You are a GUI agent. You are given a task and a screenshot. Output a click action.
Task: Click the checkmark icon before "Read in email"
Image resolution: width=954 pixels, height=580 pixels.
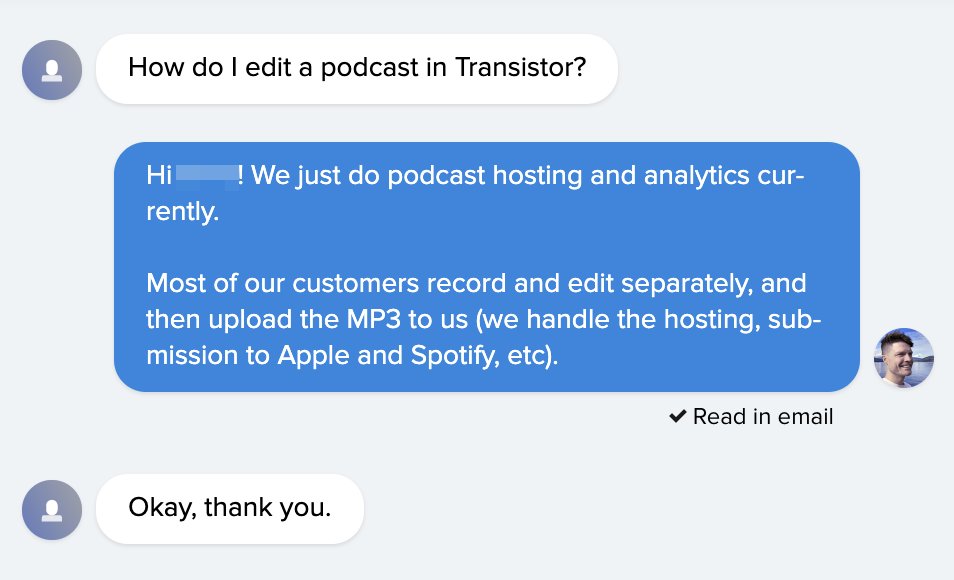tap(677, 417)
